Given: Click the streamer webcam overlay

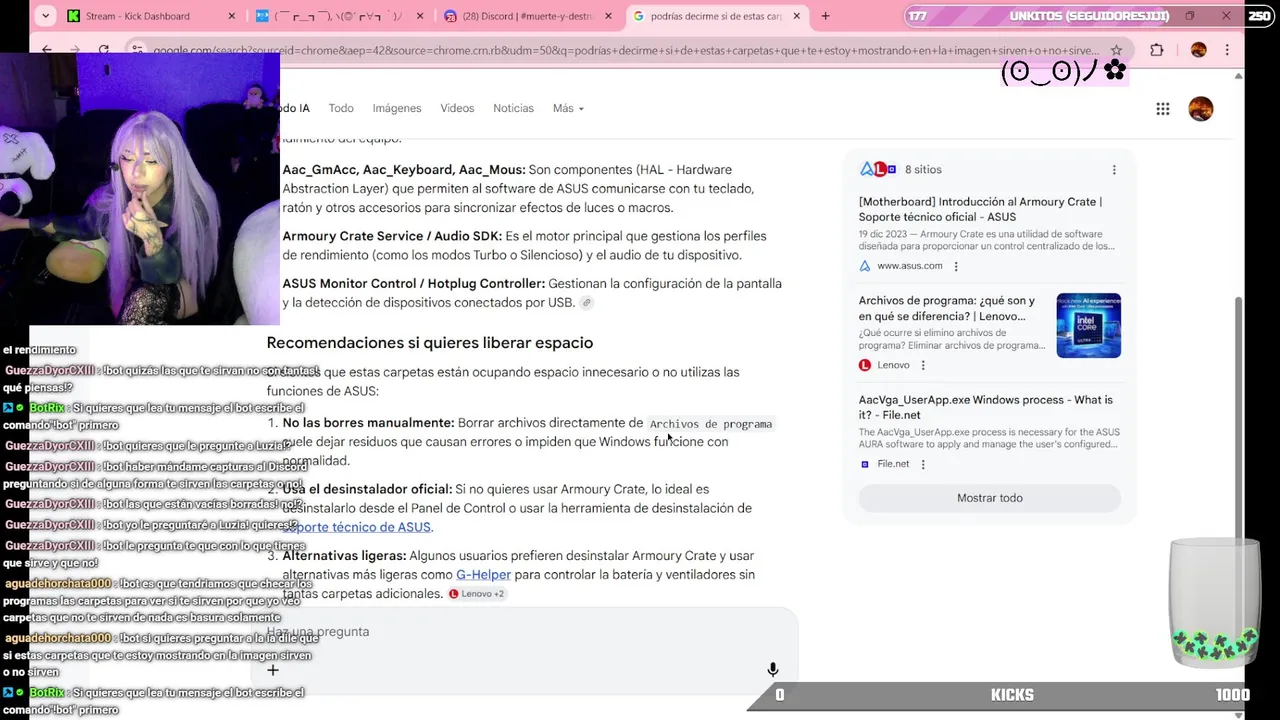Looking at the screenshot, I should point(140,189).
